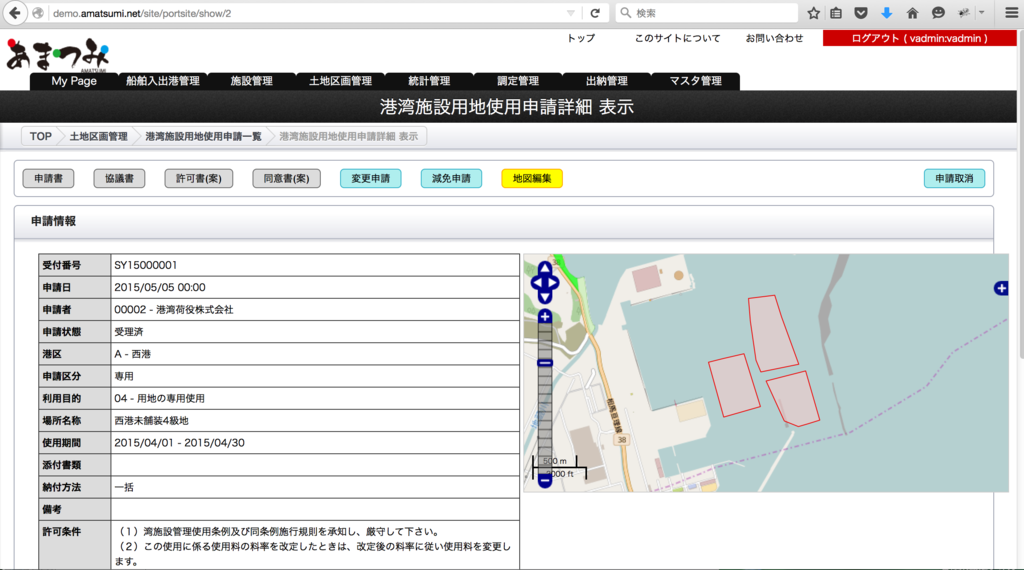Screen dimensions: 1024x570
Task: Switch to the 施設管理 tab
Action: pyautogui.click(x=251, y=81)
